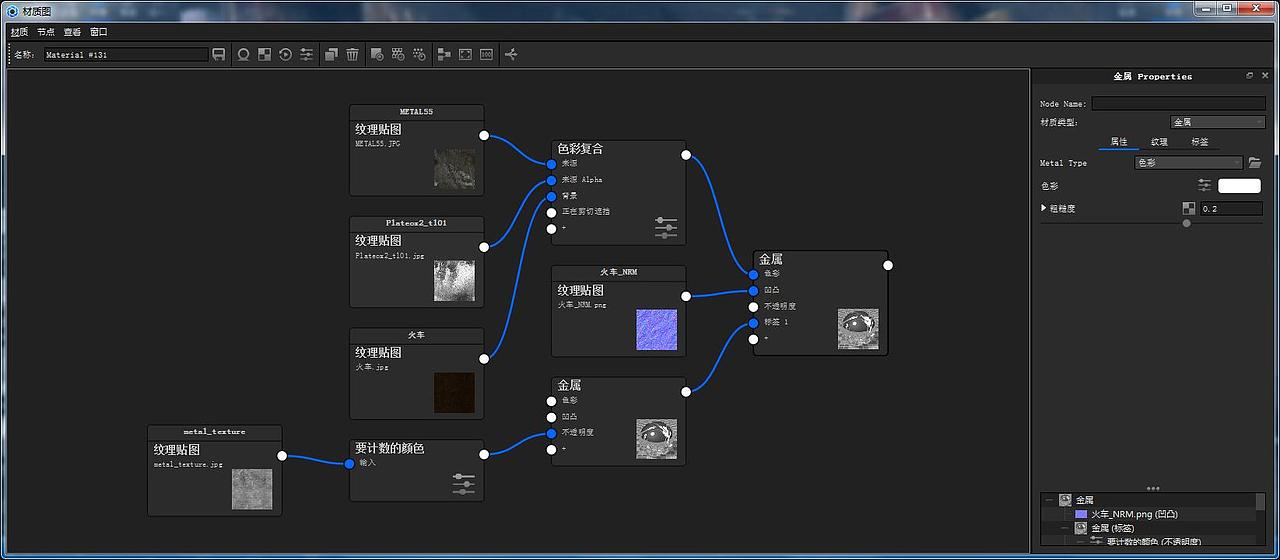Collapse the root 金属 item in the tree
Image resolution: width=1280 pixels, height=560 pixels.
click(1048, 500)
